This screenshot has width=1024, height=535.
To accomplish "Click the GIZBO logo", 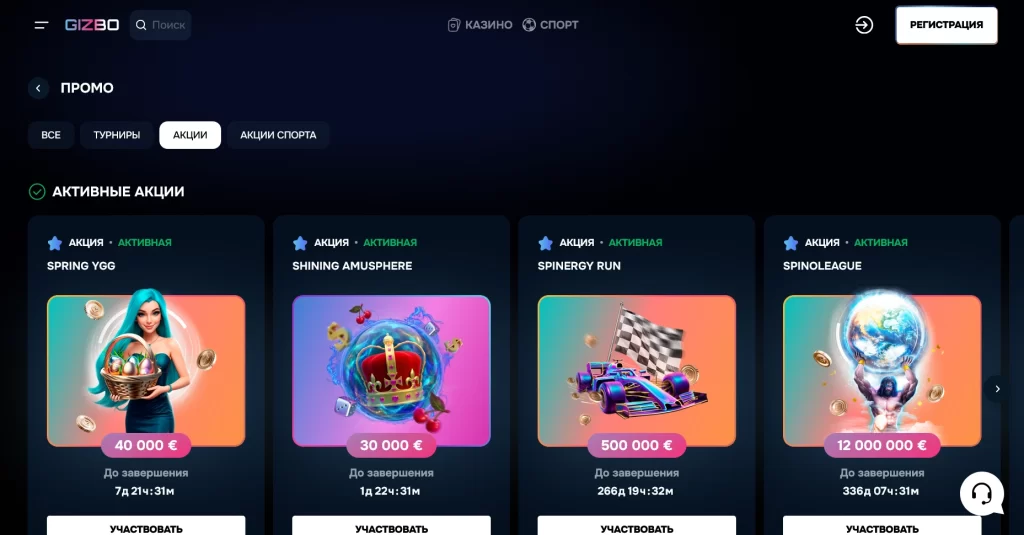I will tap(92, 25).
